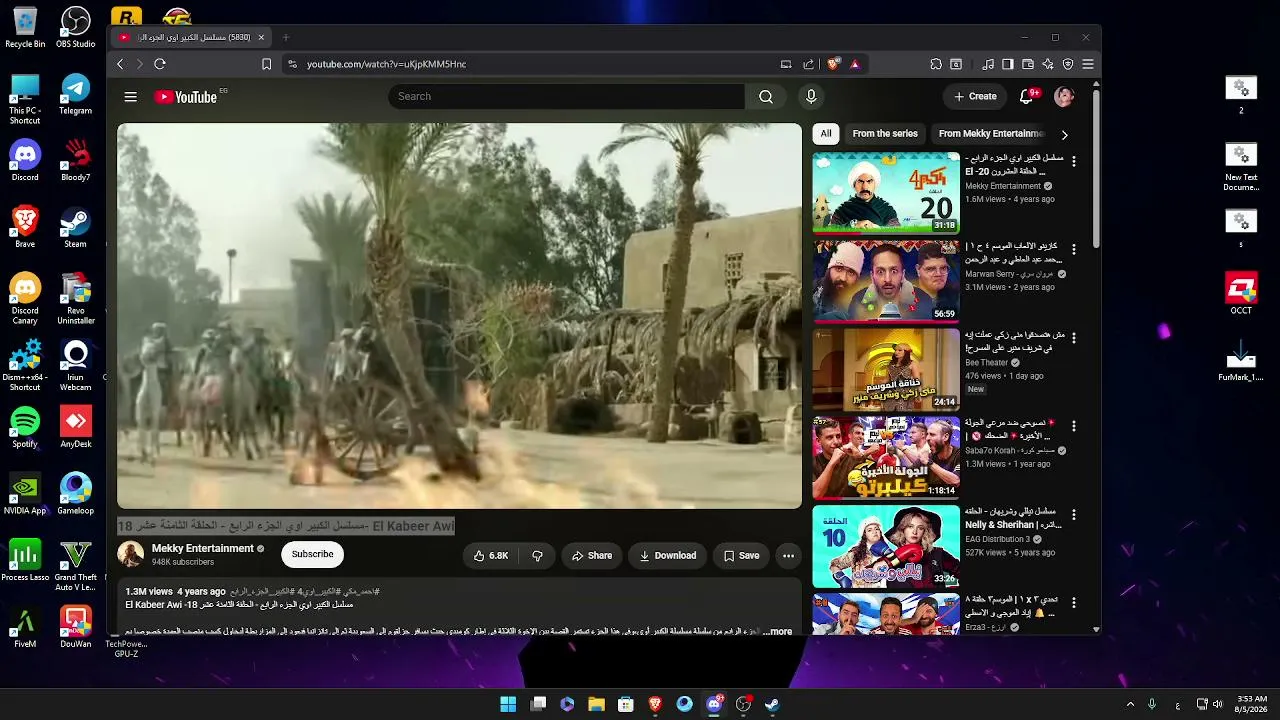The width and height of the screenshot is (1280, 720).
Task: Open the Microsoft Store taskbar icon
Action: pos(626,704)
